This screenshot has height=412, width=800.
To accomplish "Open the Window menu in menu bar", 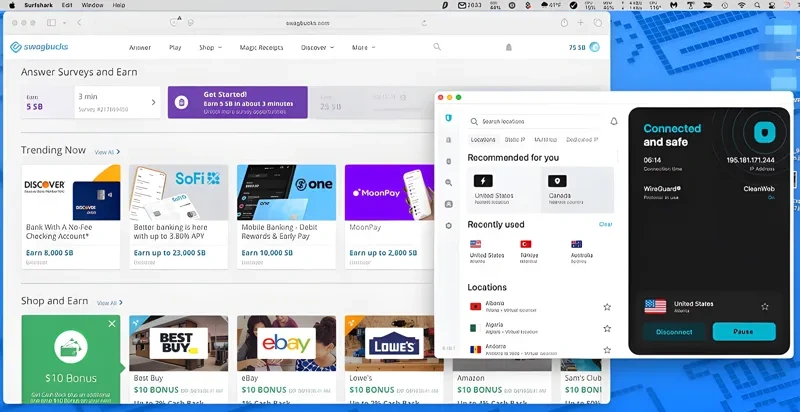I will click(x=92, y=5).
